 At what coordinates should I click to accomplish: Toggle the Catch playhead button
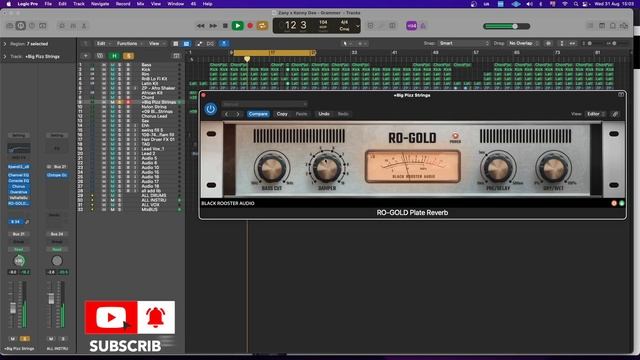(x=224, y=44)
